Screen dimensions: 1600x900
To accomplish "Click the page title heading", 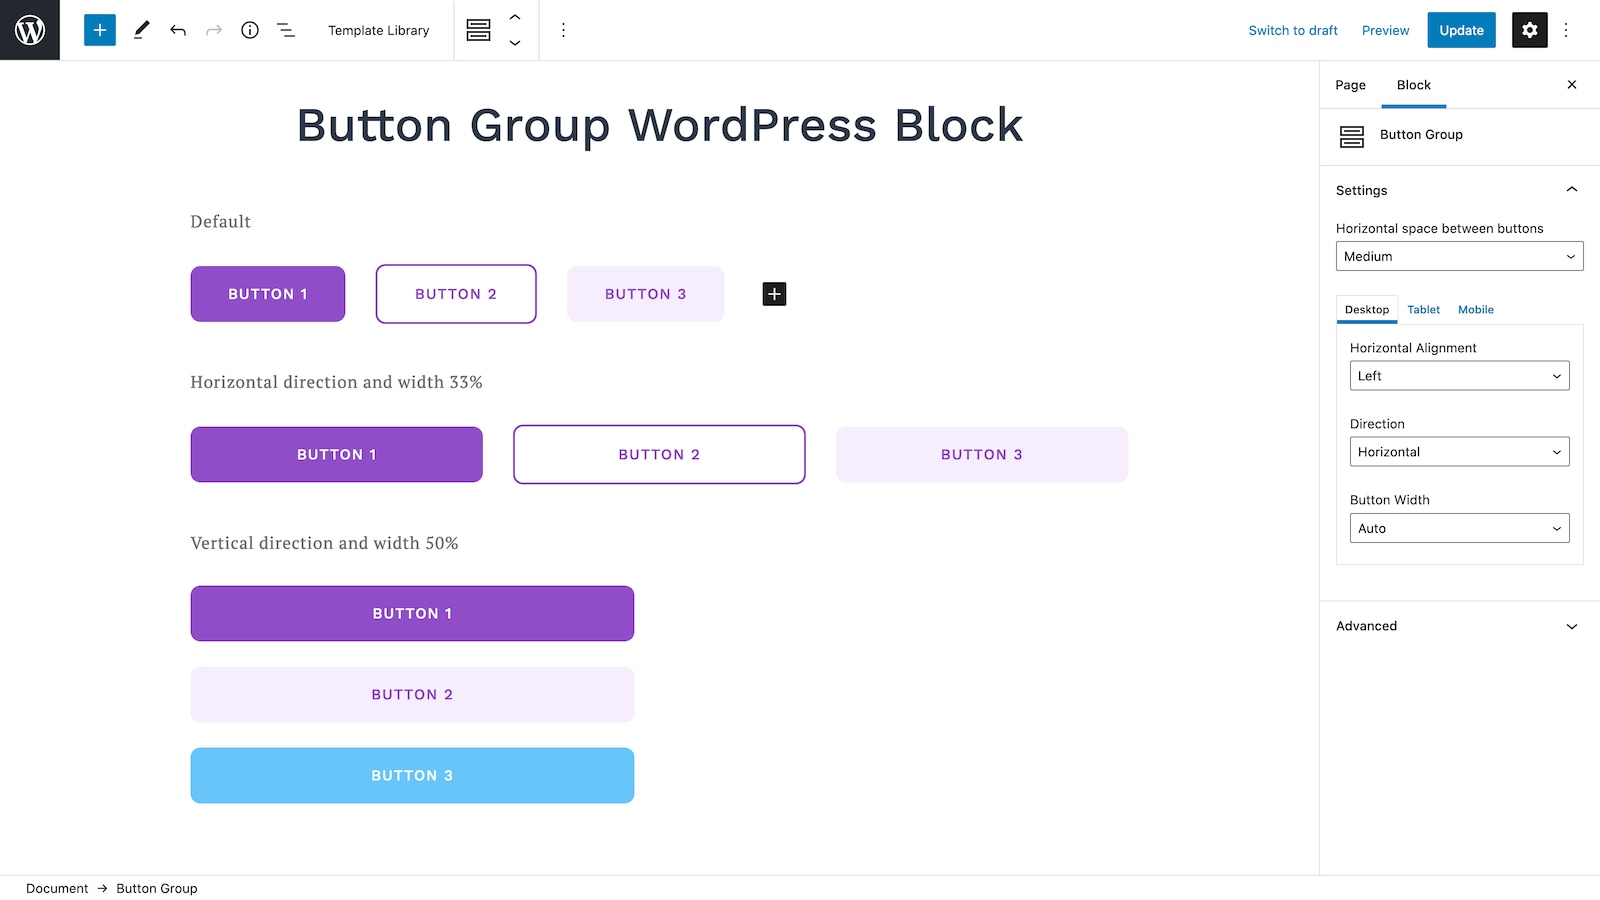I will coord(660,126).
